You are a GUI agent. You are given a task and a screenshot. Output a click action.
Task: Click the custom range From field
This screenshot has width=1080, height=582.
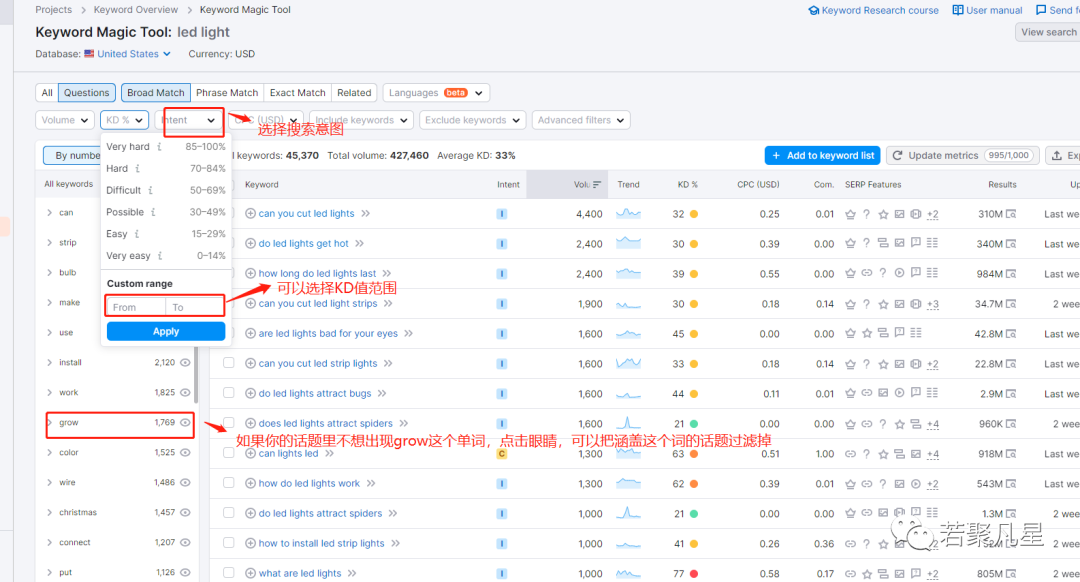coord(136,307)
